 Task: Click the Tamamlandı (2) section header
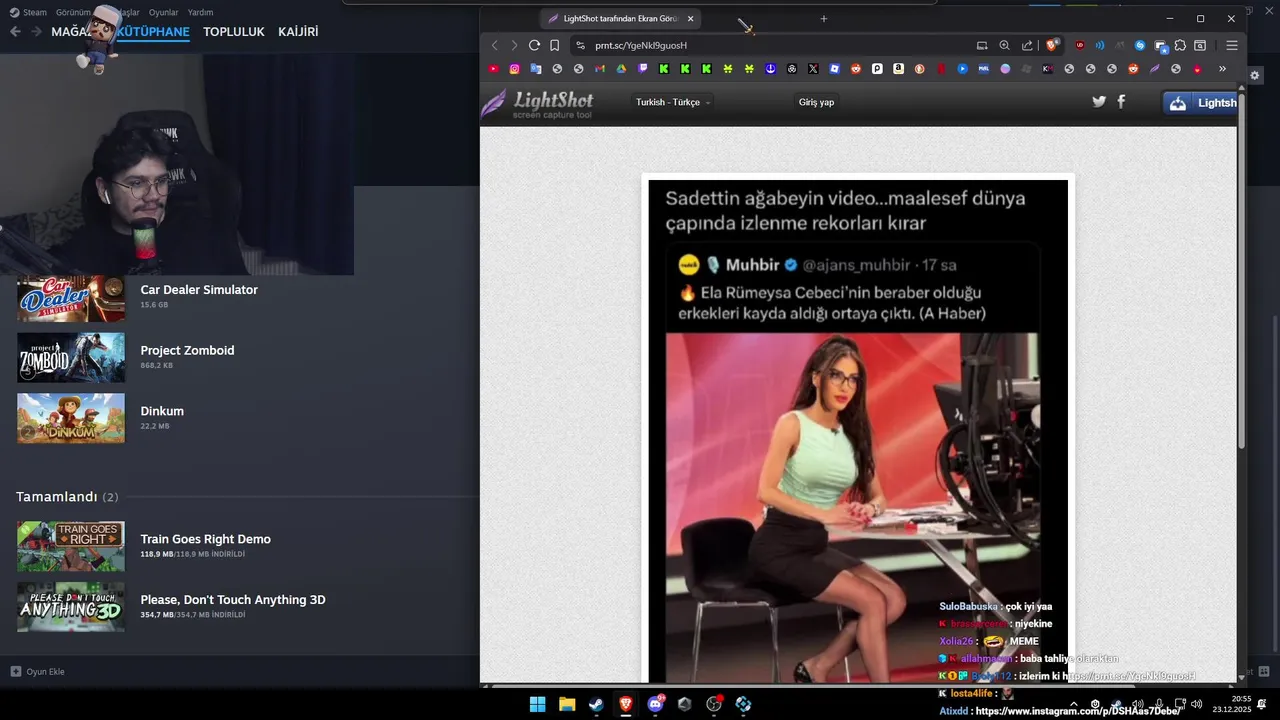pyautogui.click(x=67, y=497)
